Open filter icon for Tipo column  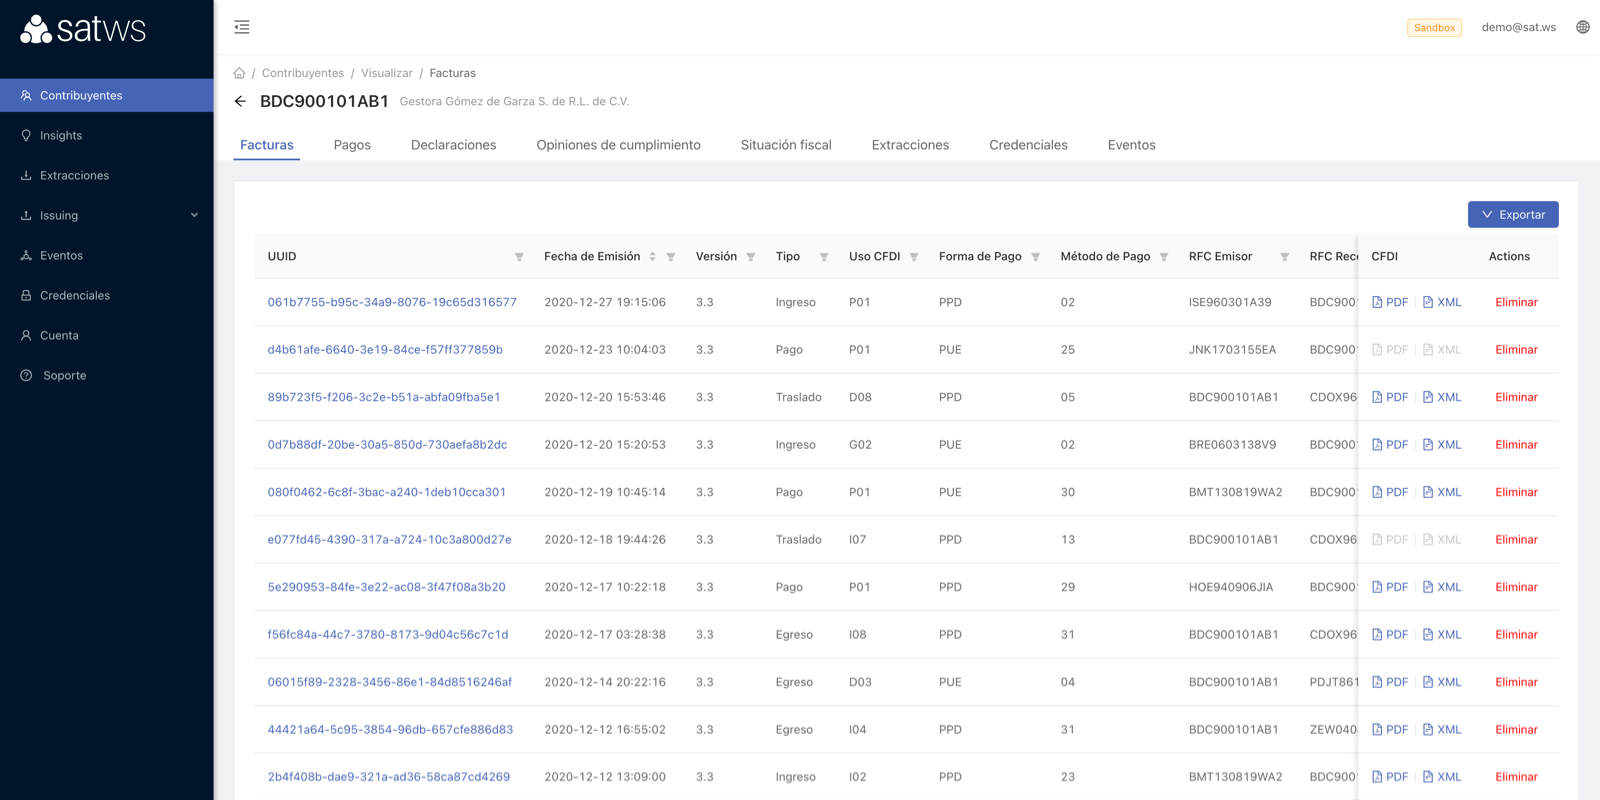click(x=824, y=257)
